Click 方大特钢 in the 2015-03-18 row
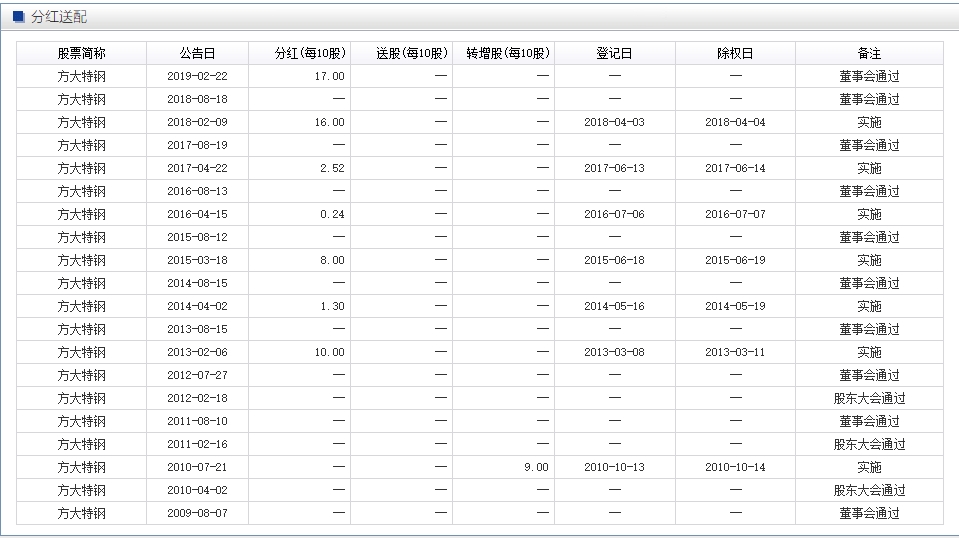Screen dimensions: 959x538 [x=81, y=260]
